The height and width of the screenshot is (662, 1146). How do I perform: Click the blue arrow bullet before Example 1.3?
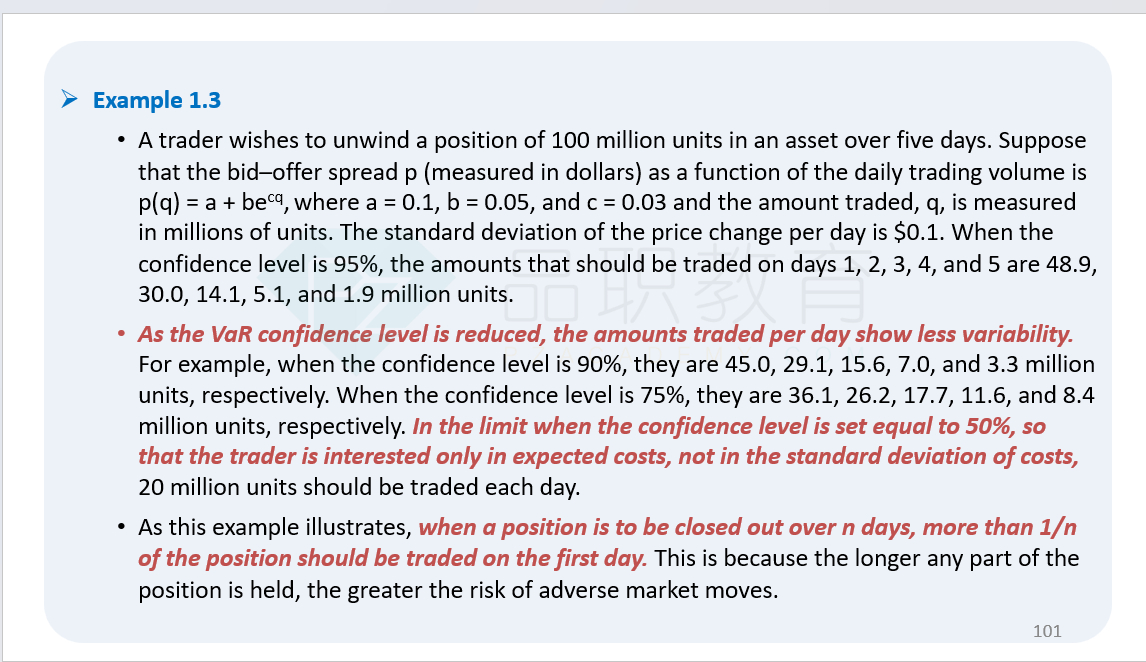[69, 99]
